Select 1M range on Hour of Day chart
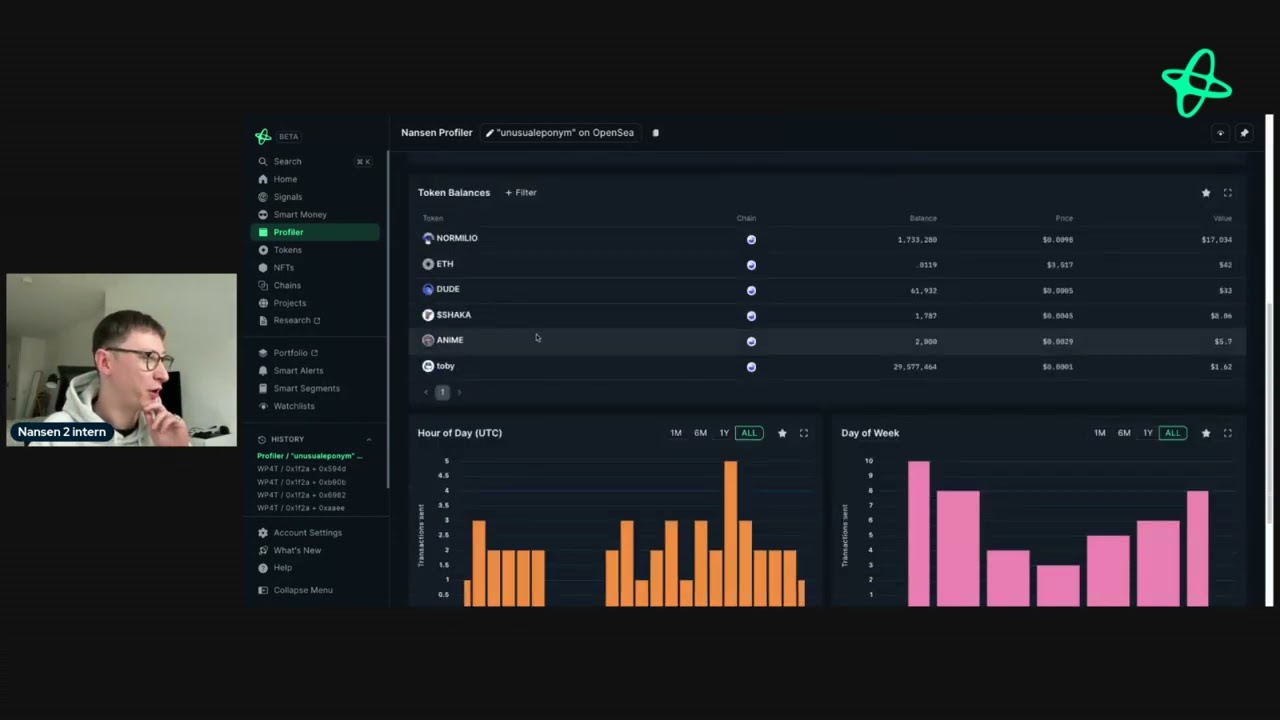The image size is (1280, 720). pyautogui.click(x=676, y=433)
